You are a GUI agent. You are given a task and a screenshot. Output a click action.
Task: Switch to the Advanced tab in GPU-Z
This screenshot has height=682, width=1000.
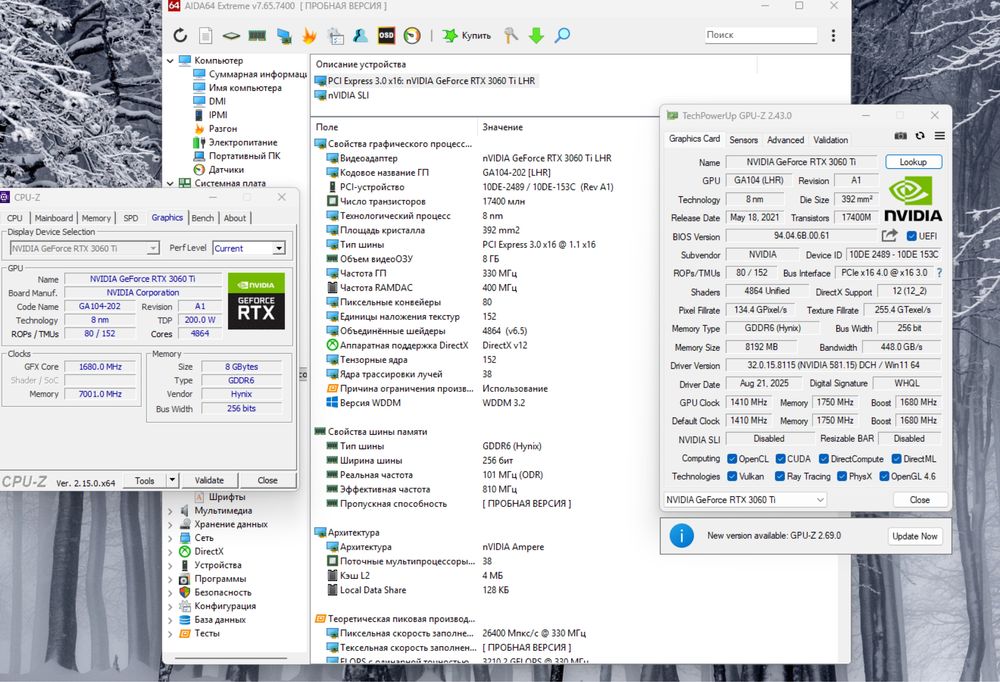point(786,140)
